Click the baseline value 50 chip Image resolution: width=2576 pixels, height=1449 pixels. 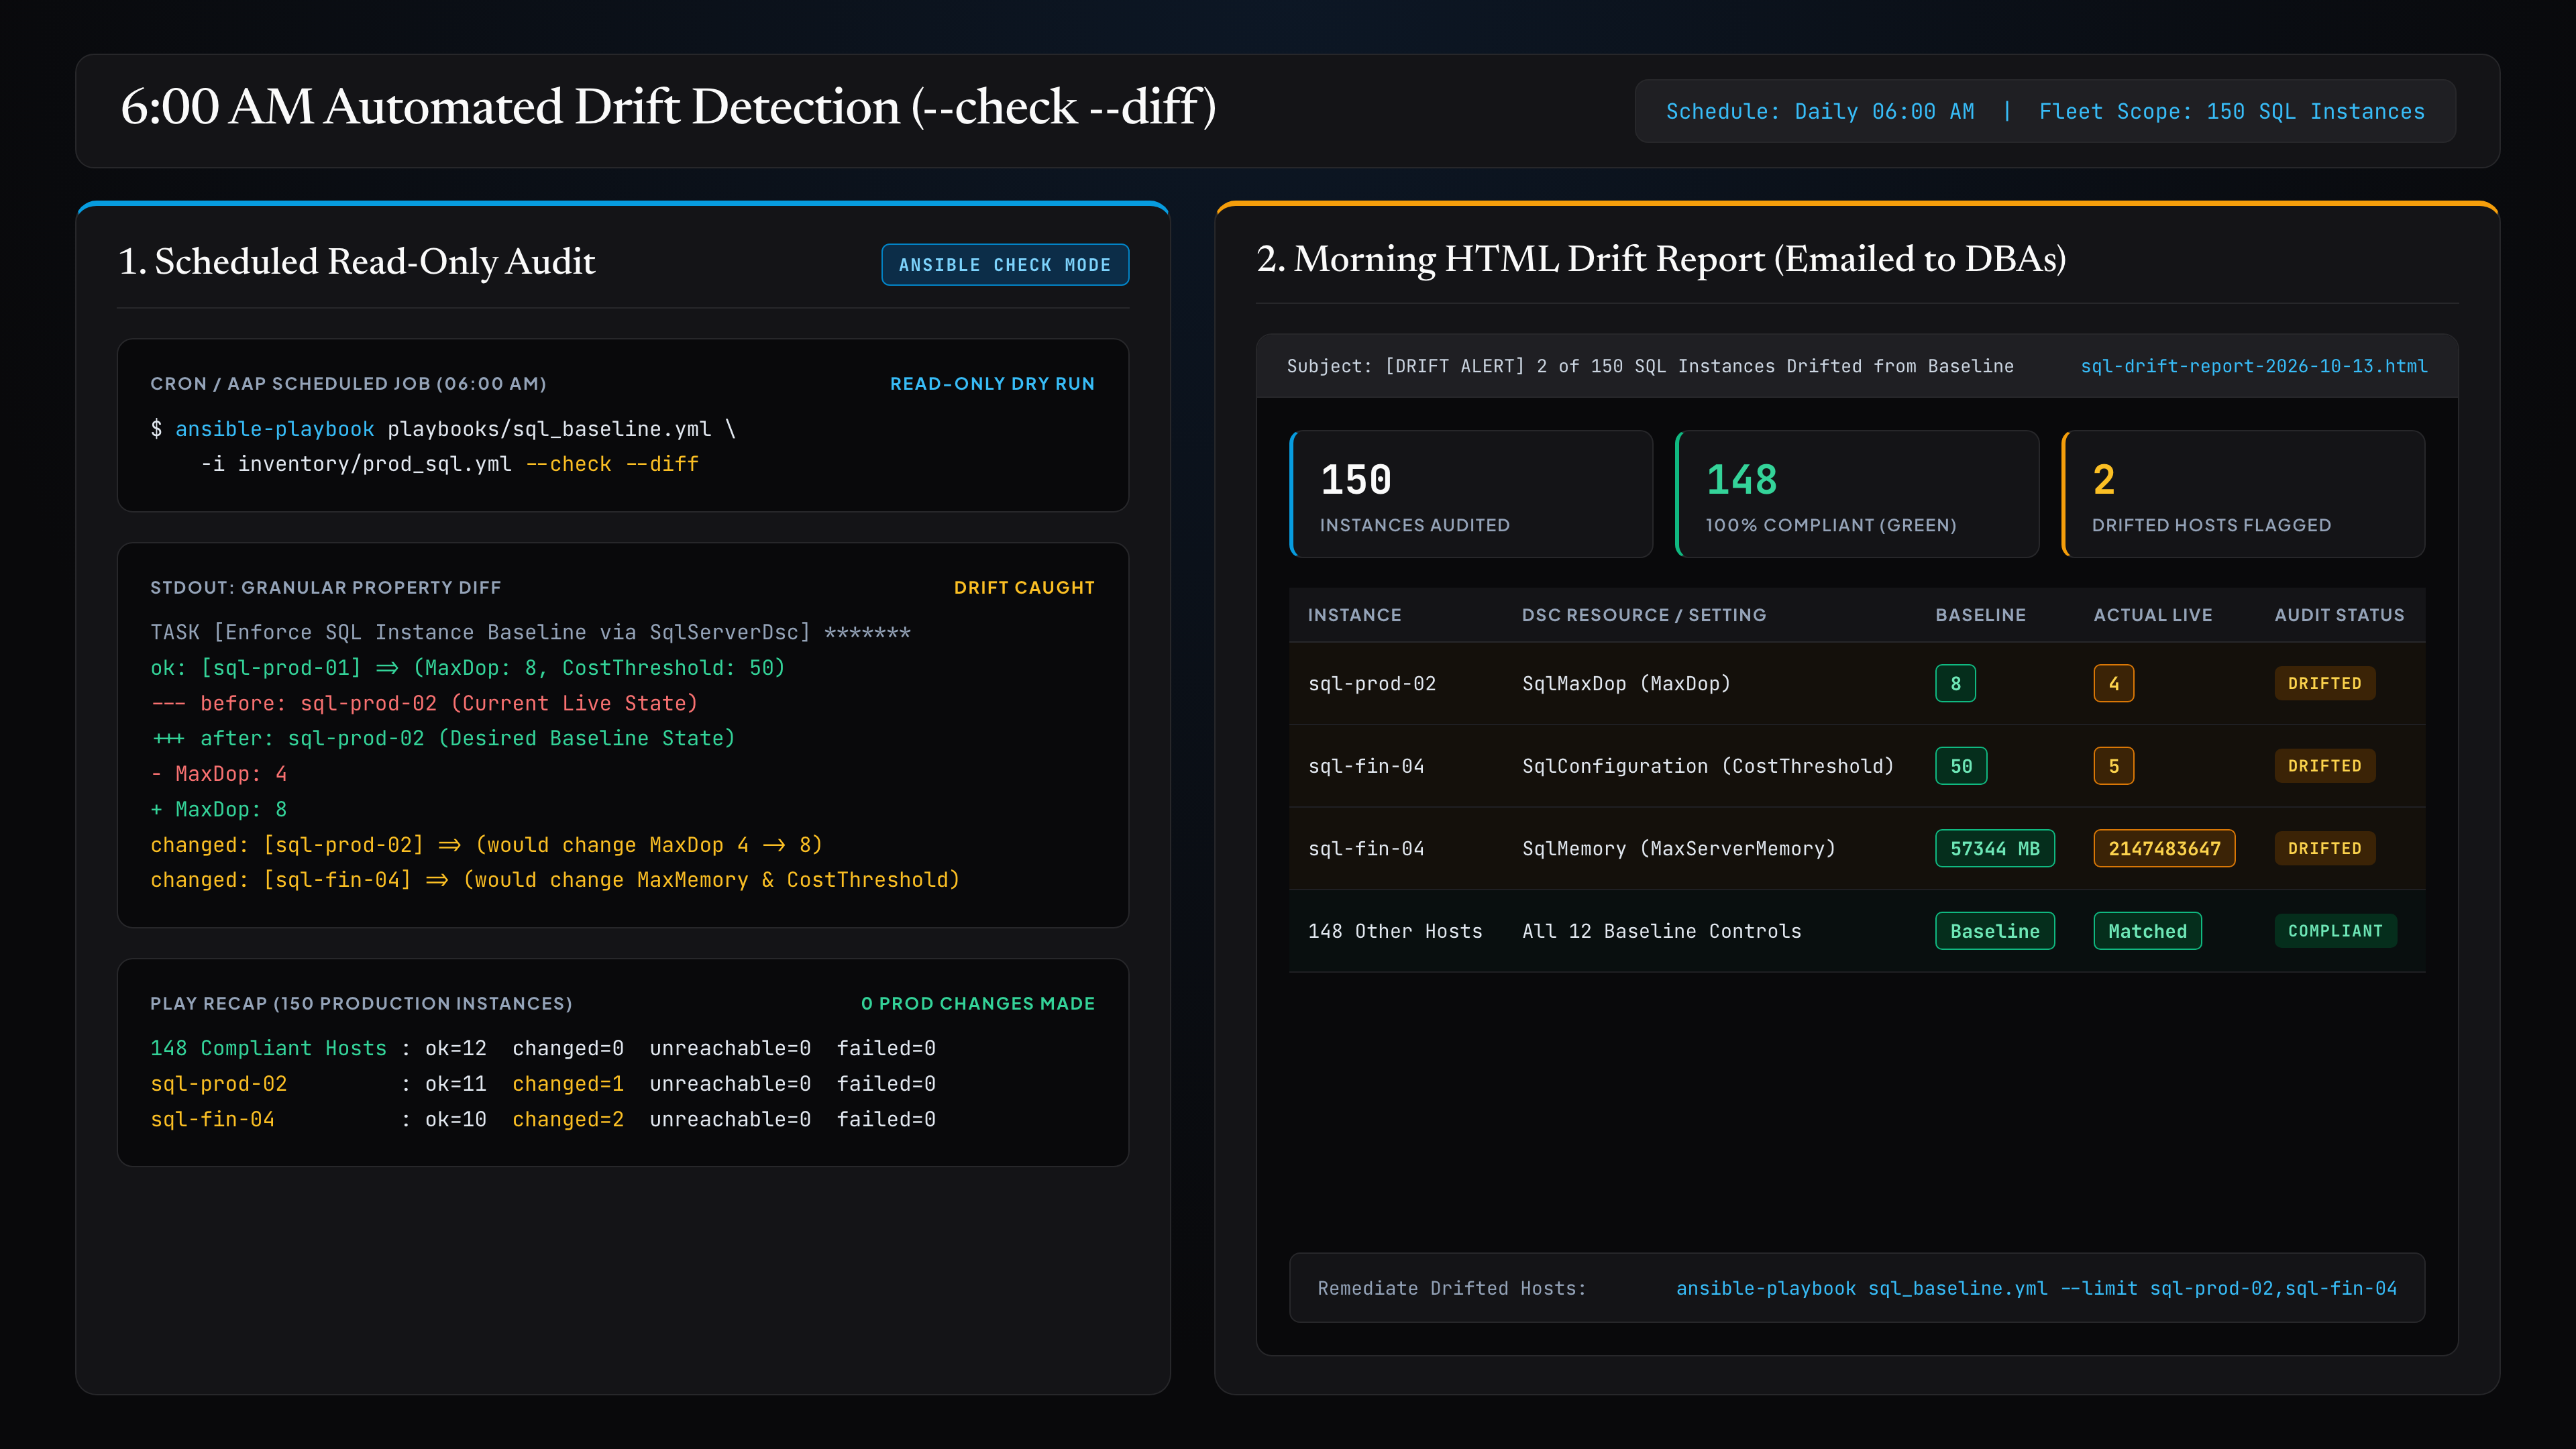(1961, 766)
